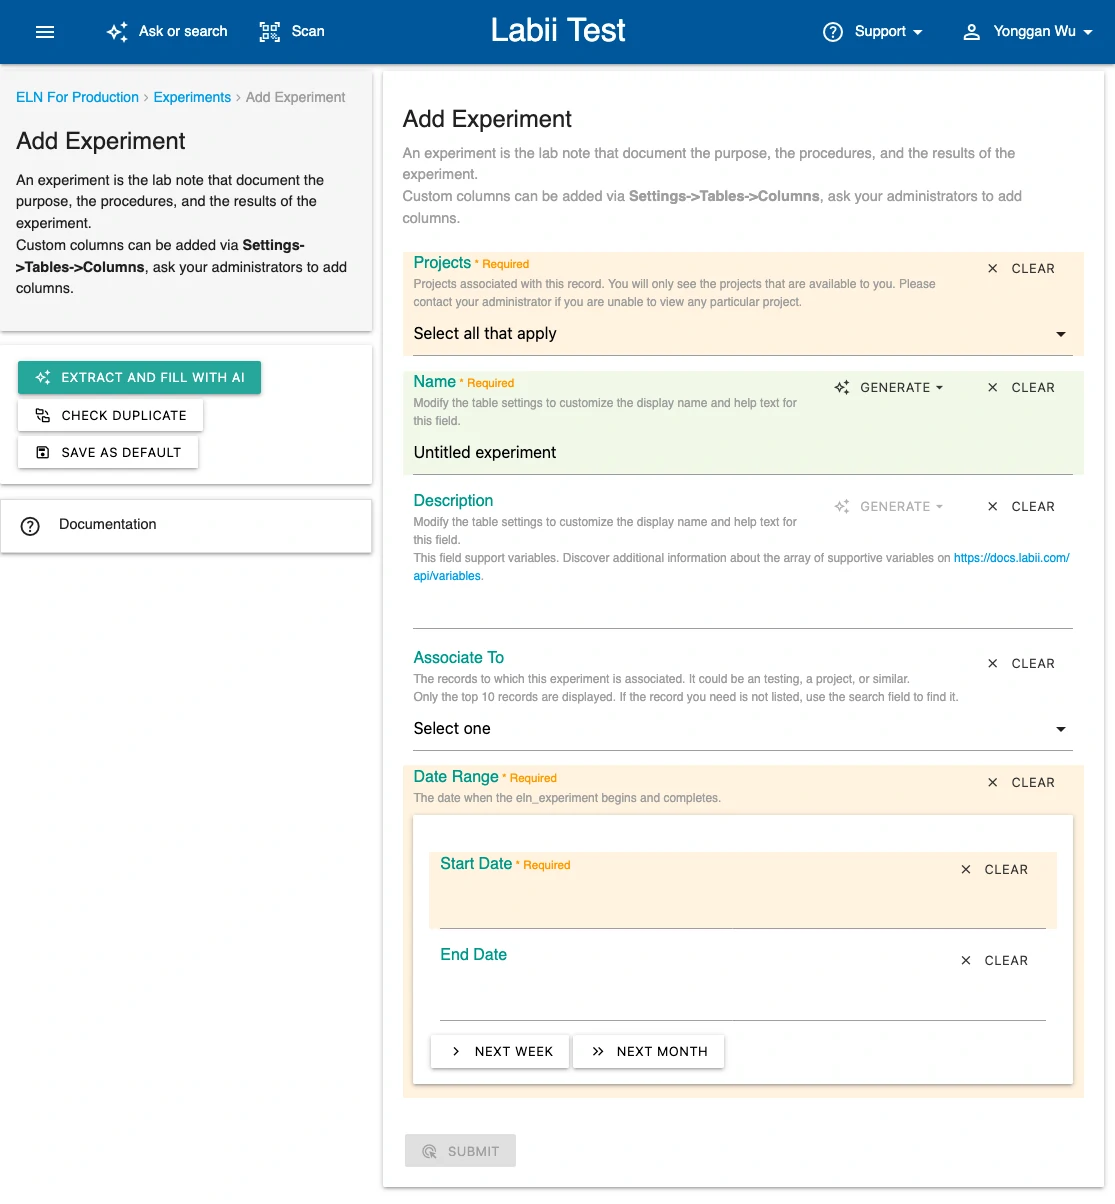Open the docs.labii.com variables link

tap(1011, 558)
